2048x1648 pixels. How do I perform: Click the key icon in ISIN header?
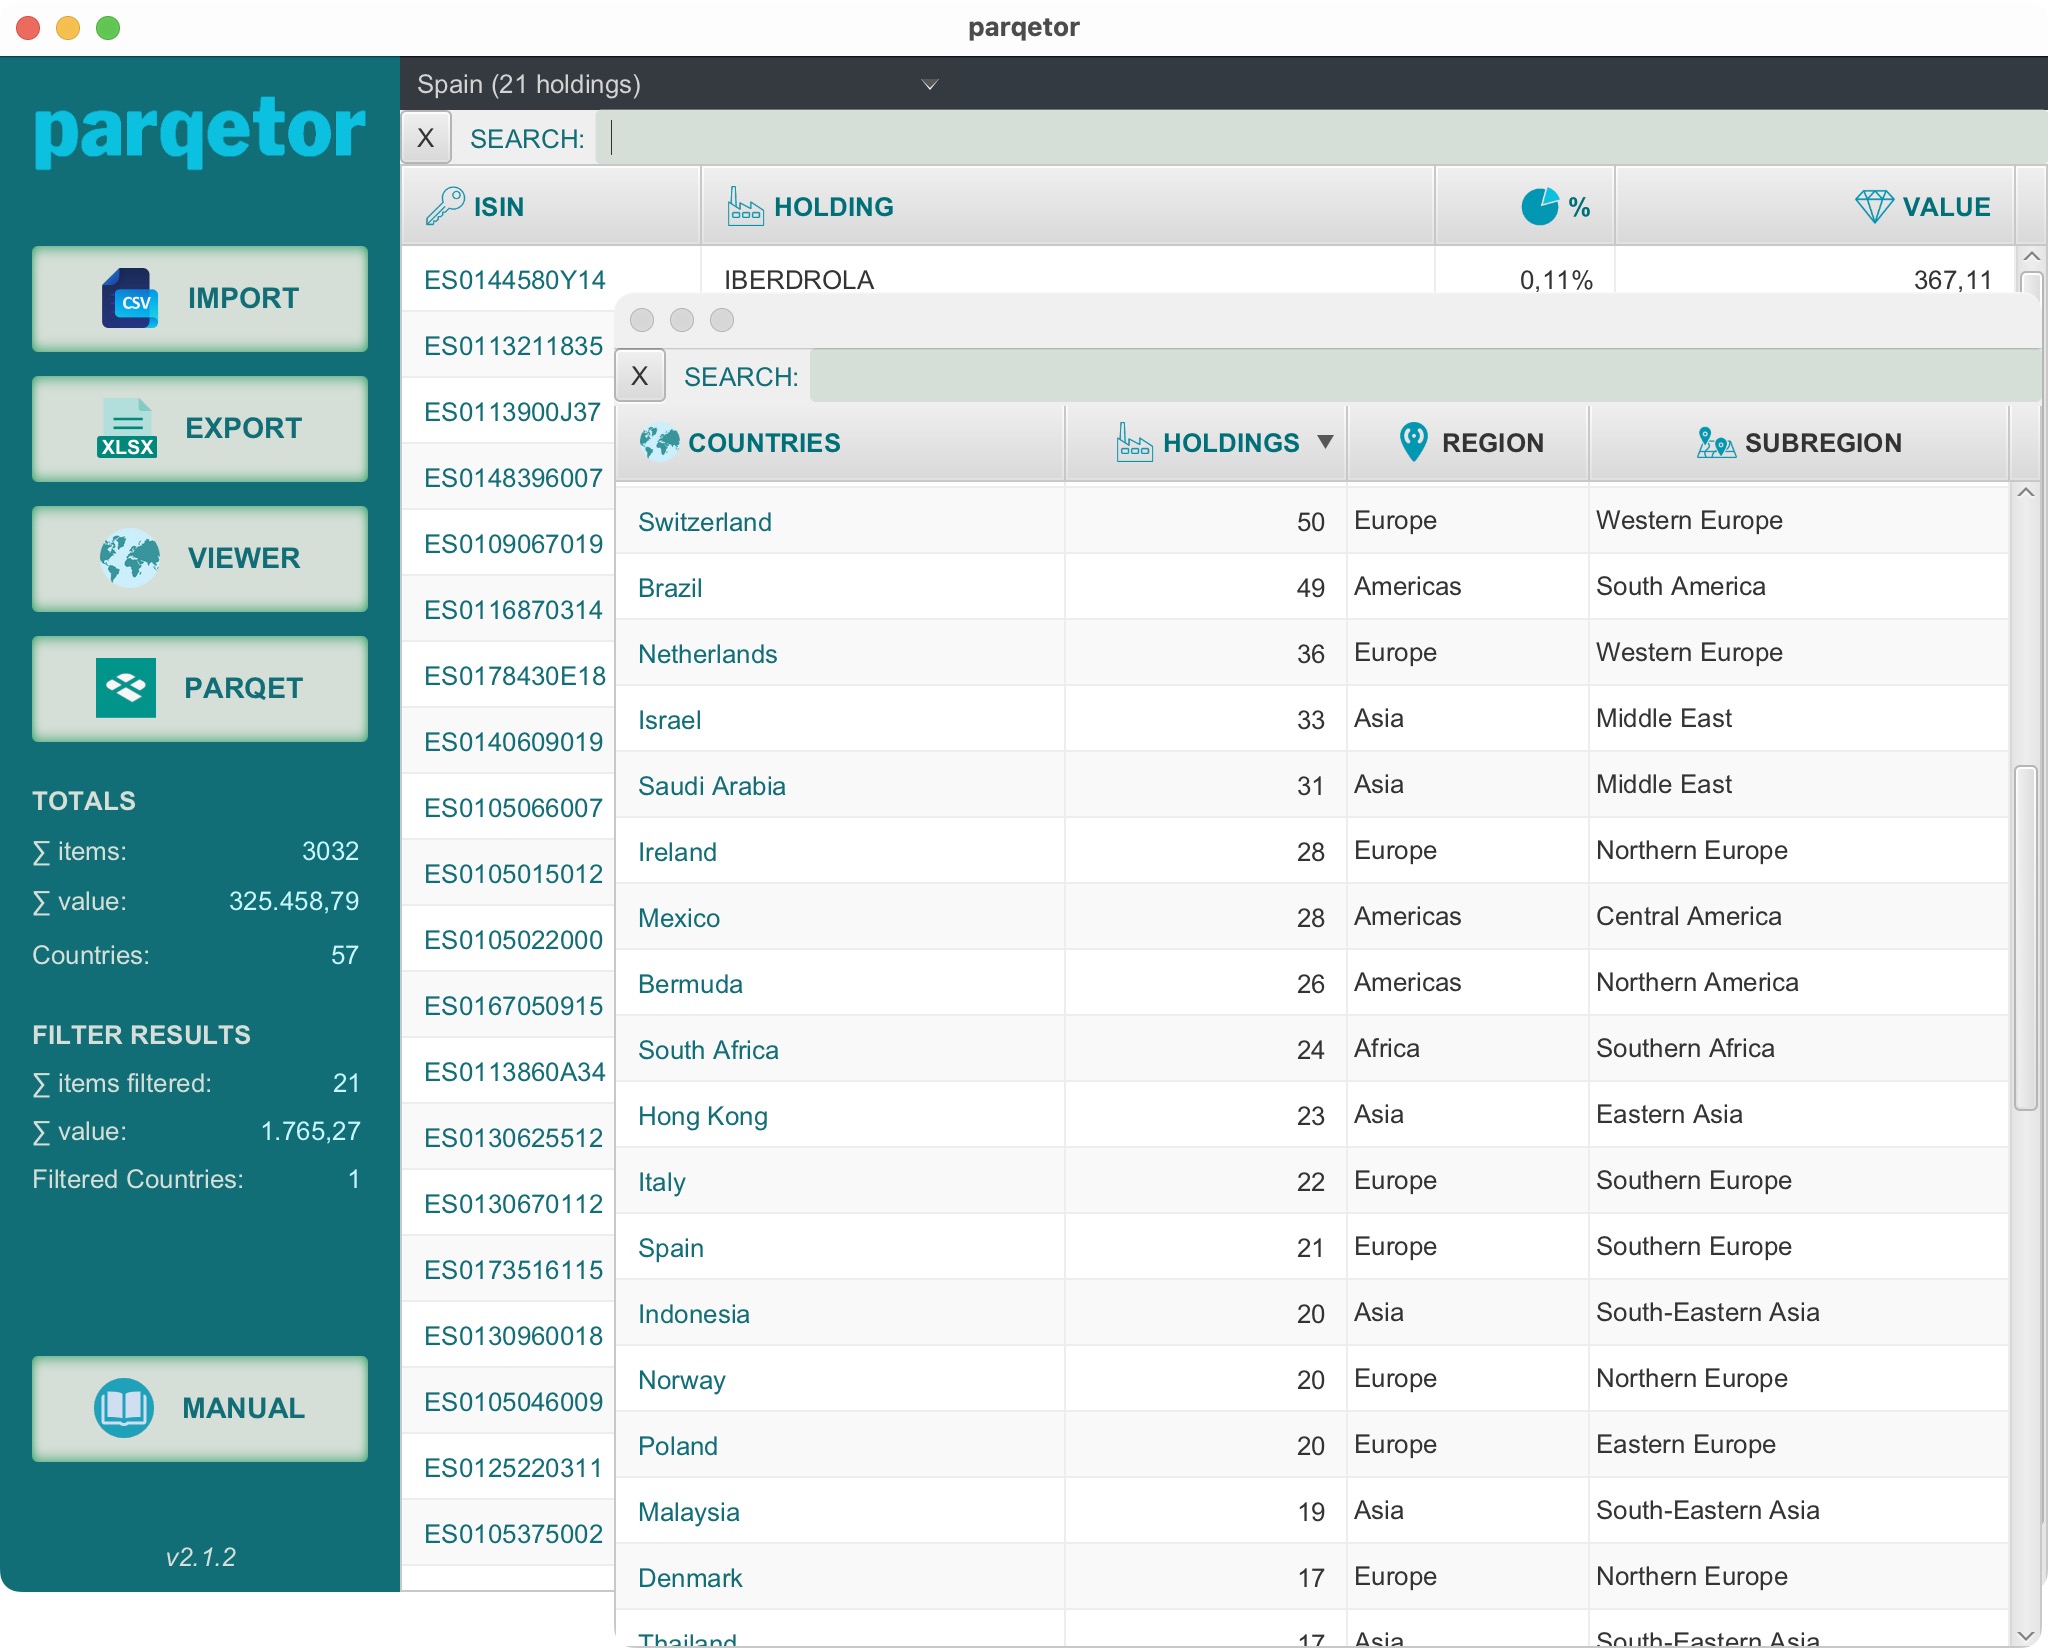pos(445,206)
